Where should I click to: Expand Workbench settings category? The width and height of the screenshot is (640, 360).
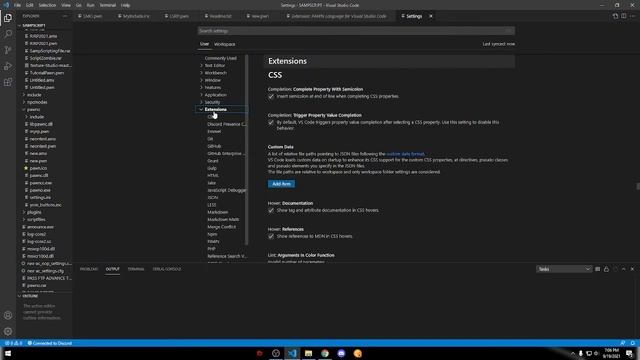click(x=216, y=73)
